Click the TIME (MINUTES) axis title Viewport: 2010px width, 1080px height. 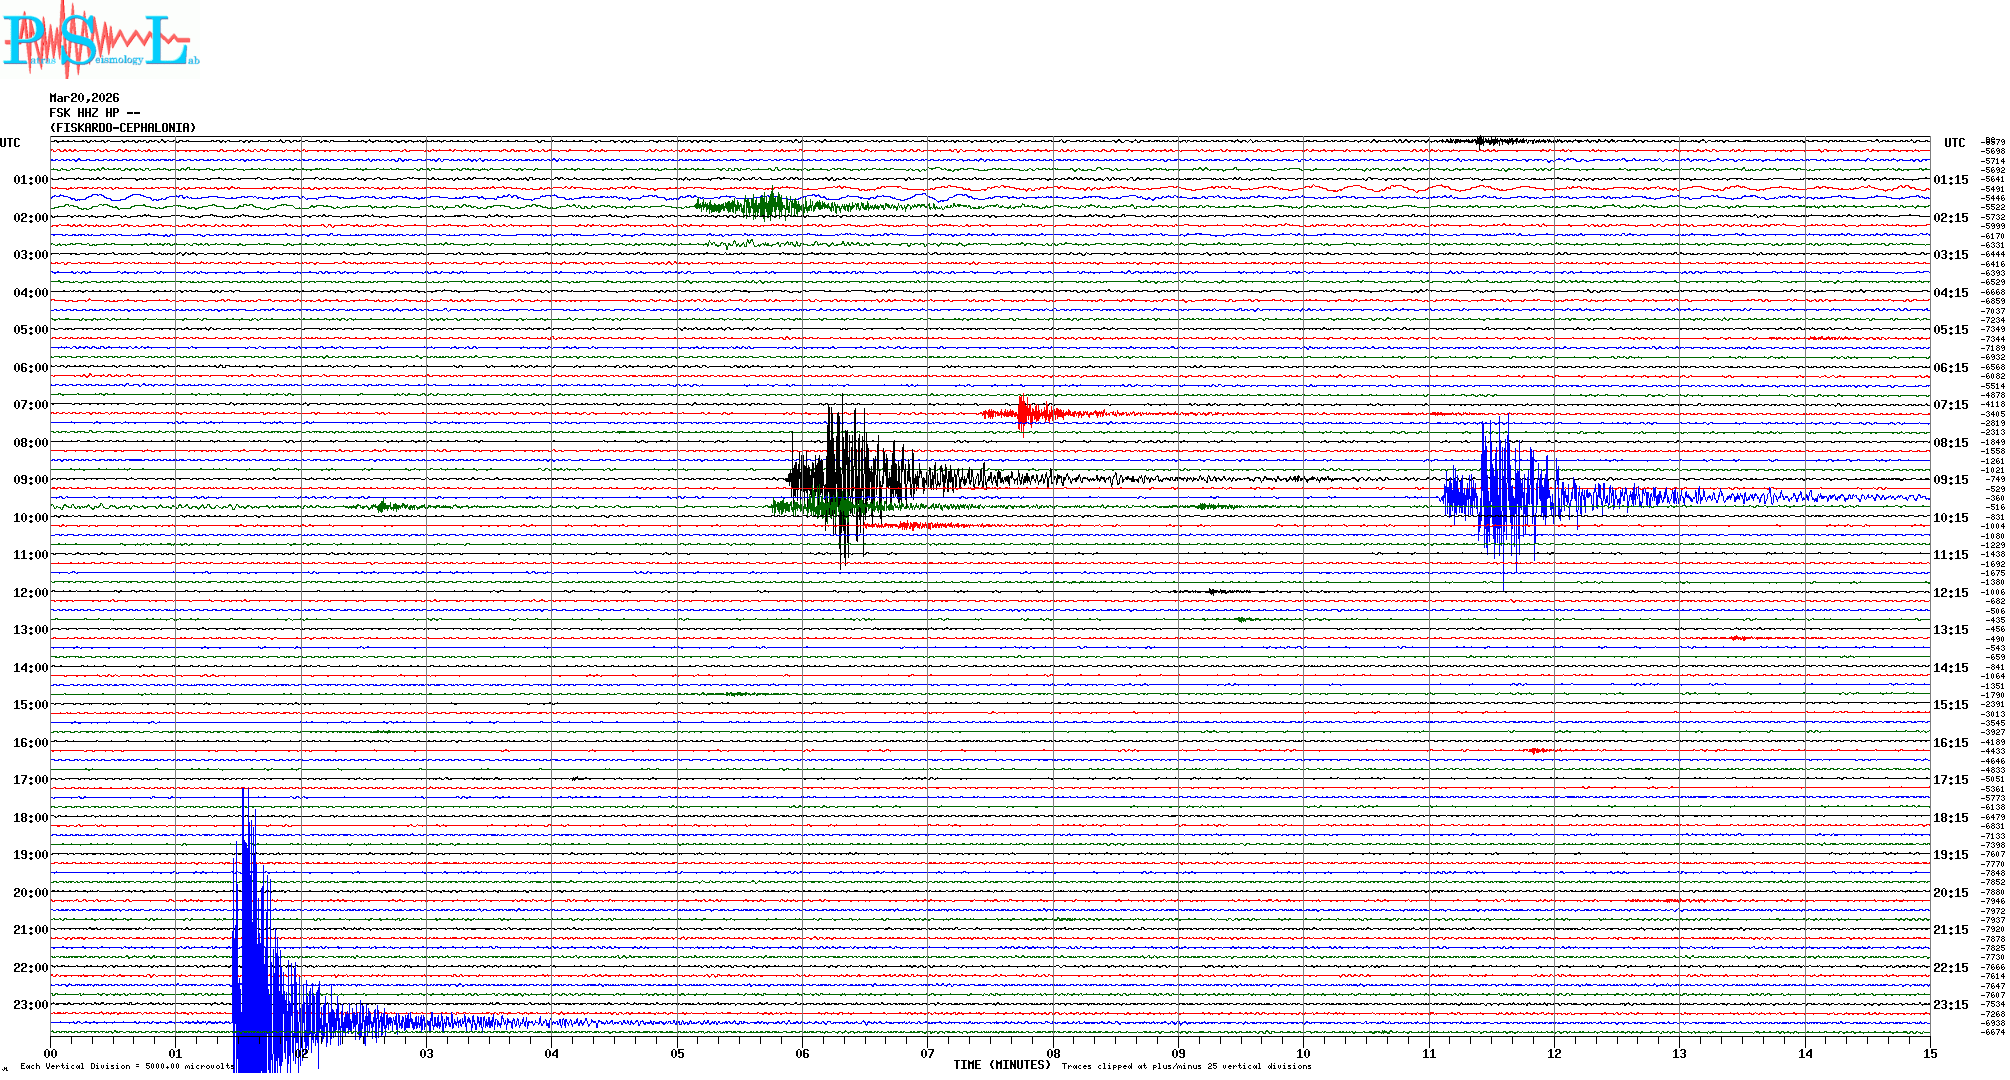point(1002,1065)
